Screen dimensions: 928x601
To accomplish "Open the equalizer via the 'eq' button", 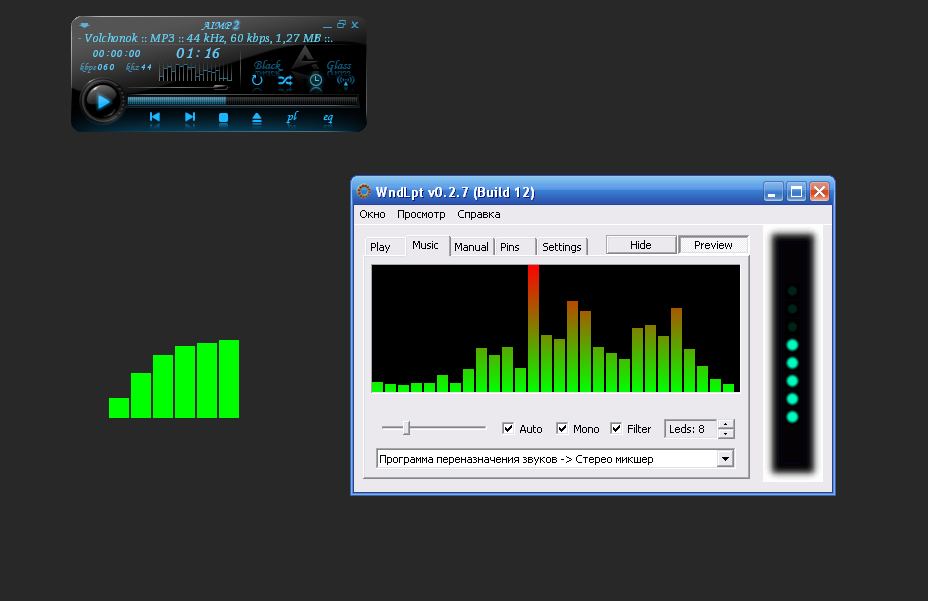I will click(328, 118).
